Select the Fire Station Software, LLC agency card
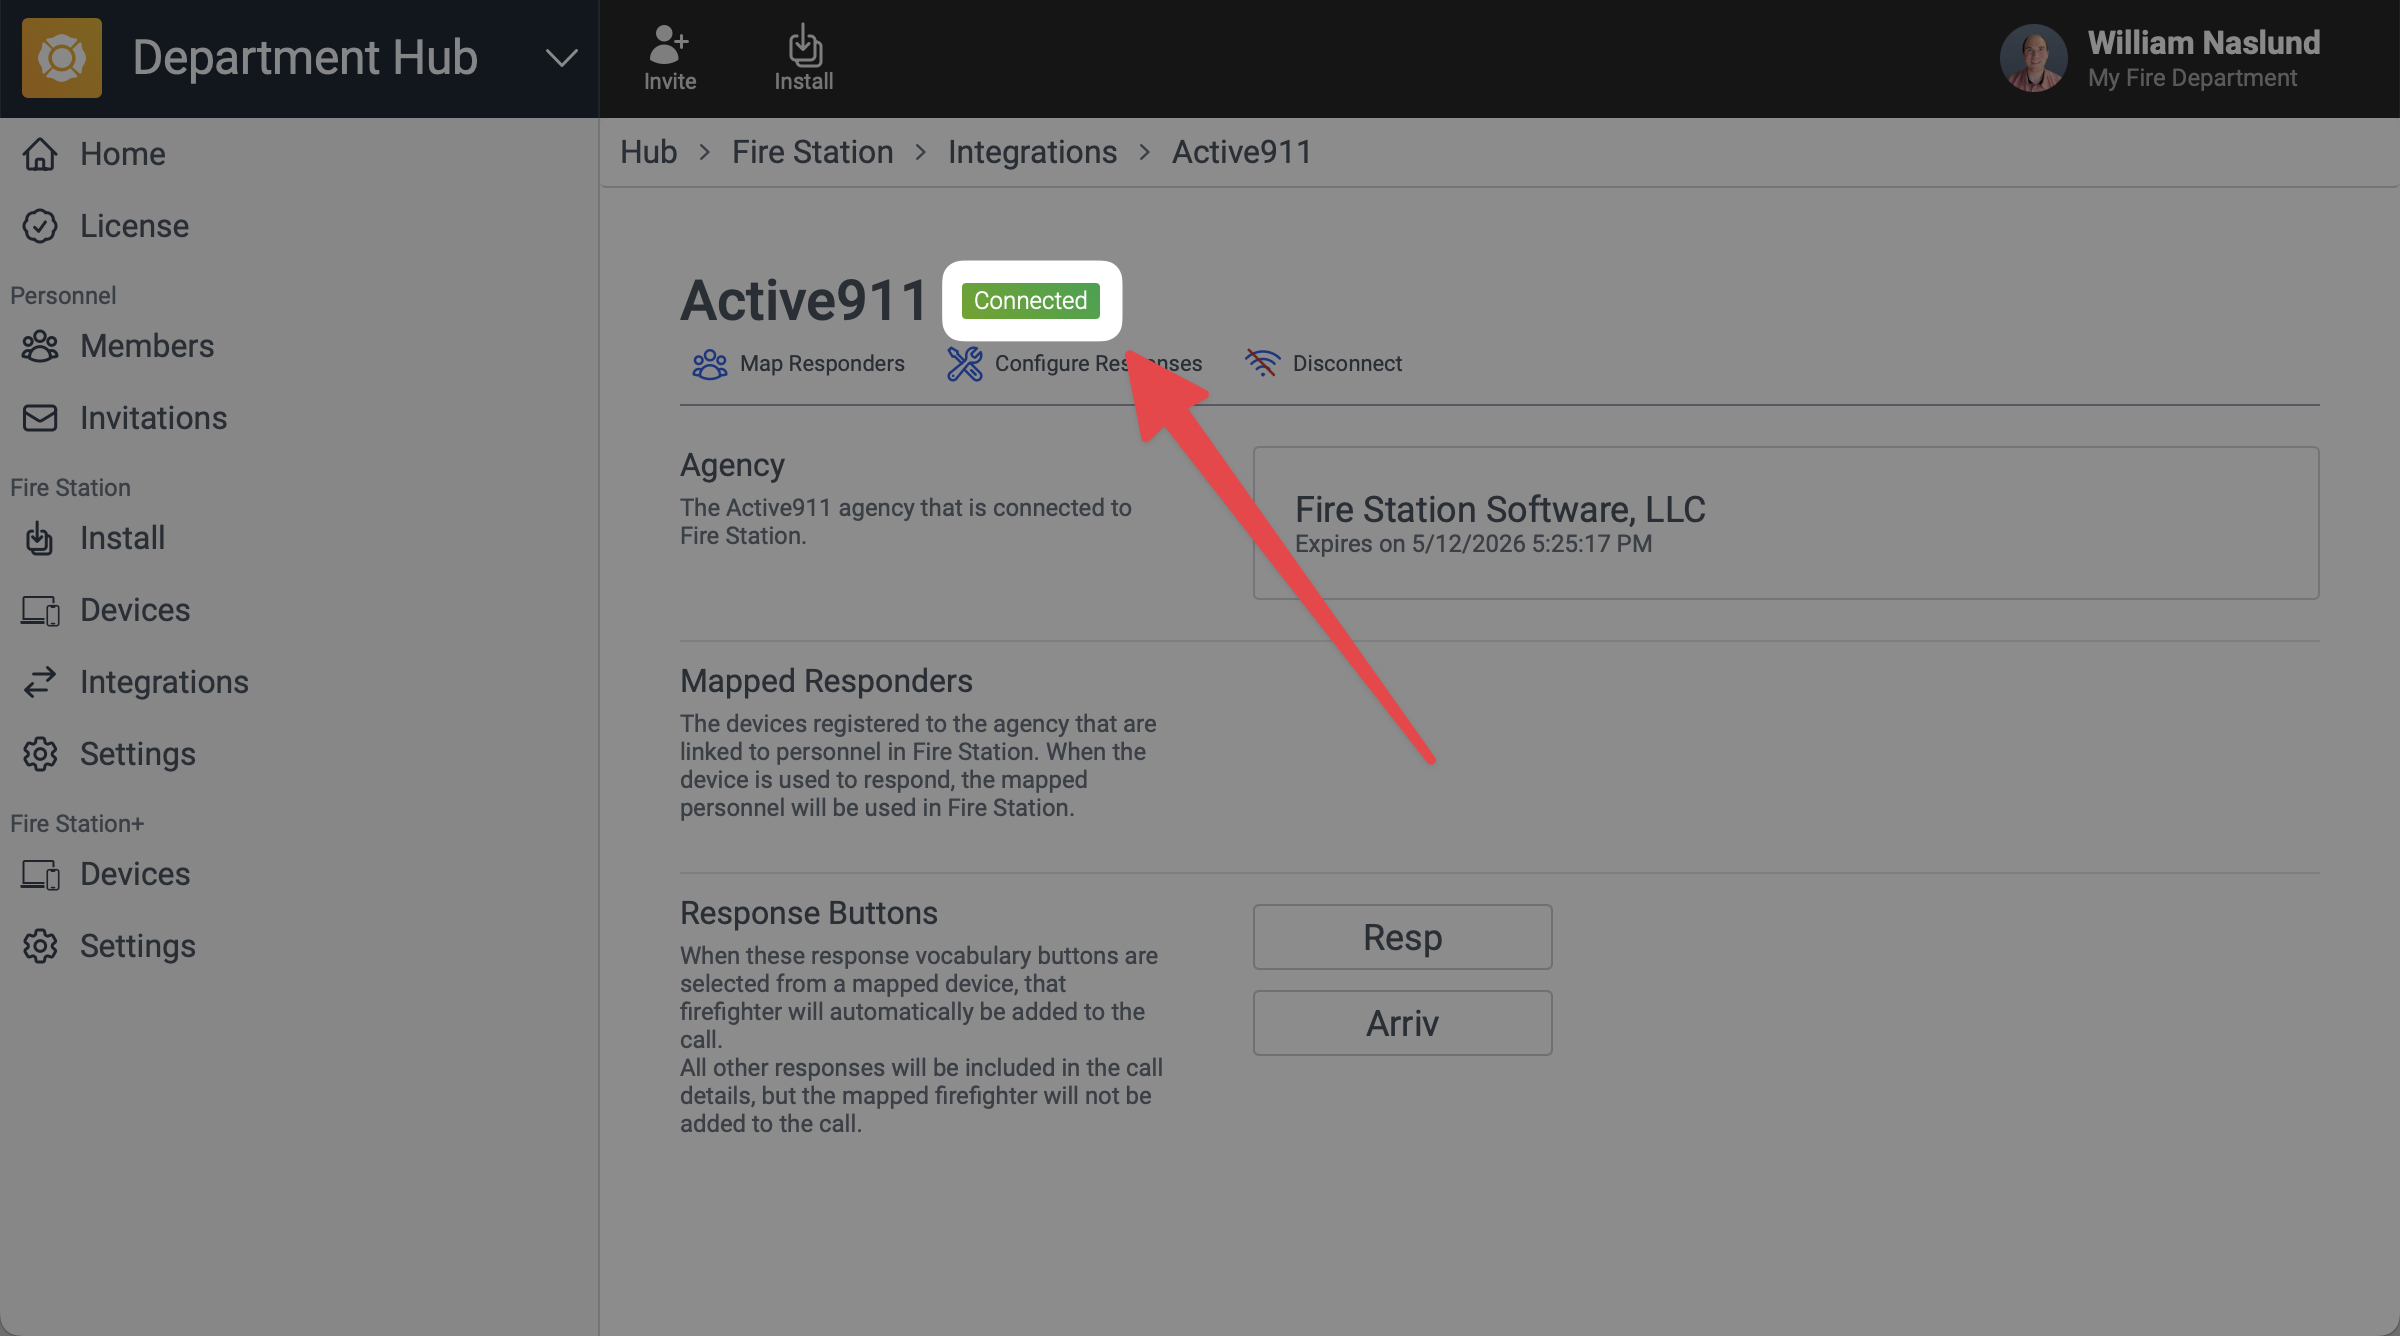2400x1336 pixels. pyautogui.click(x=1786, y=523)
